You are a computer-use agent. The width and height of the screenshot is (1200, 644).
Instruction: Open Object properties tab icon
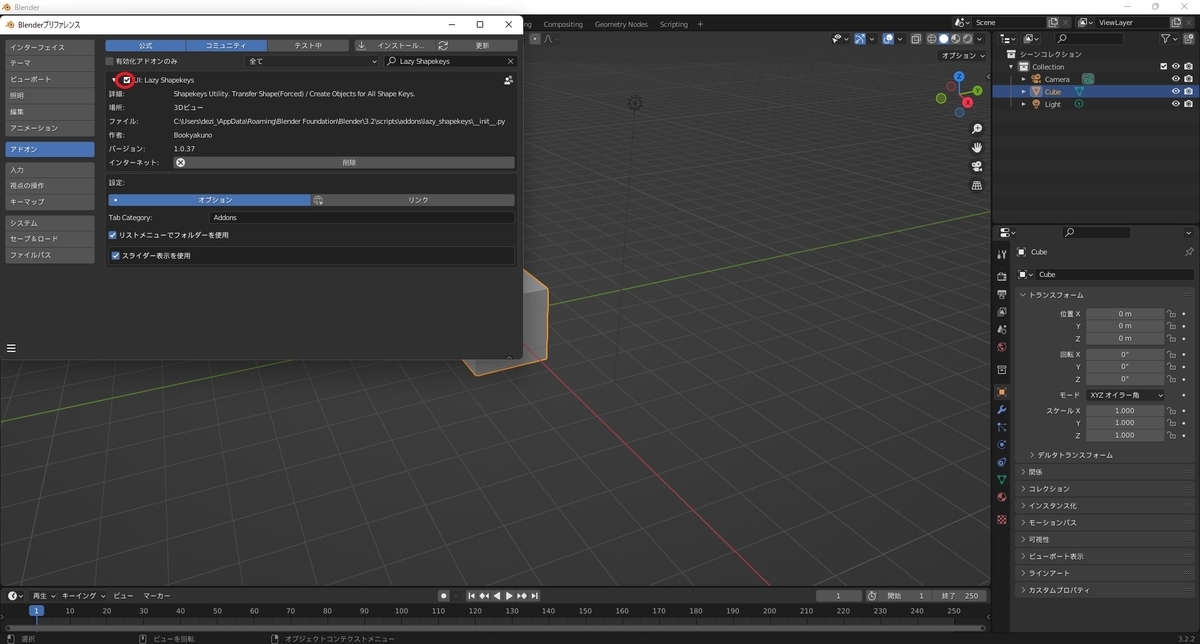pyautogui.click(x=1001, y=392)
